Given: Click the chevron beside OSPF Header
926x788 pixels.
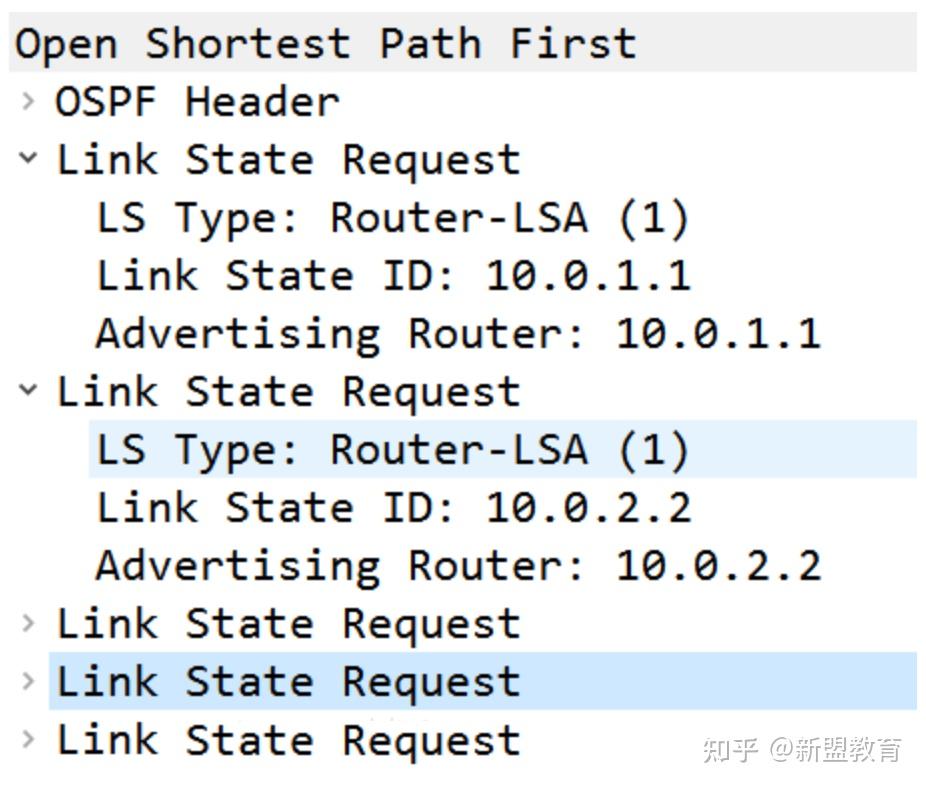Looking at the screenshot, I should 27,101.
